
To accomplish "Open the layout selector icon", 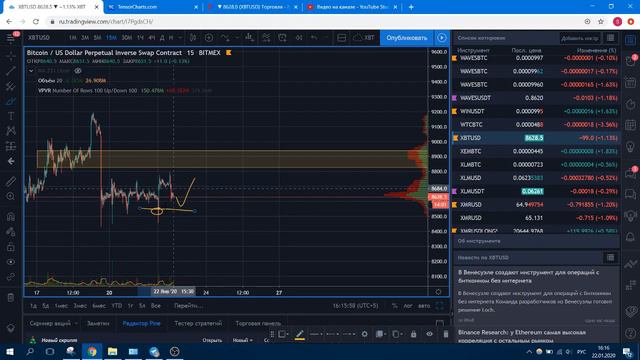I will [342, 38].
